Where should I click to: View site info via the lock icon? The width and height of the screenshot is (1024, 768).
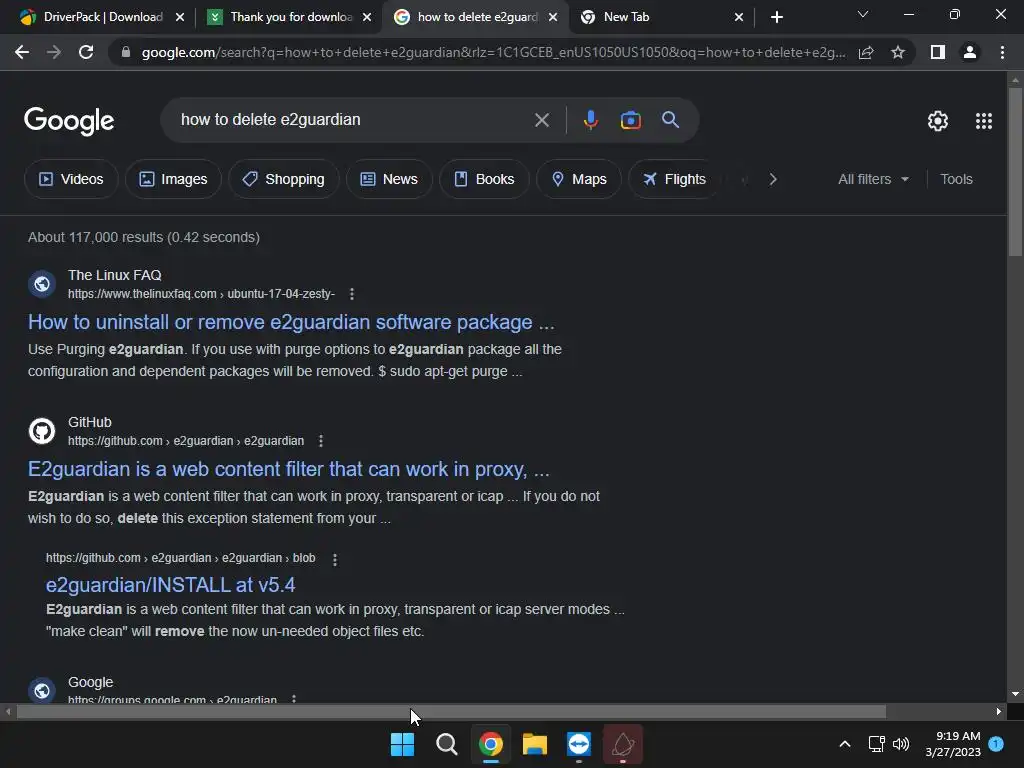[125, 52]
